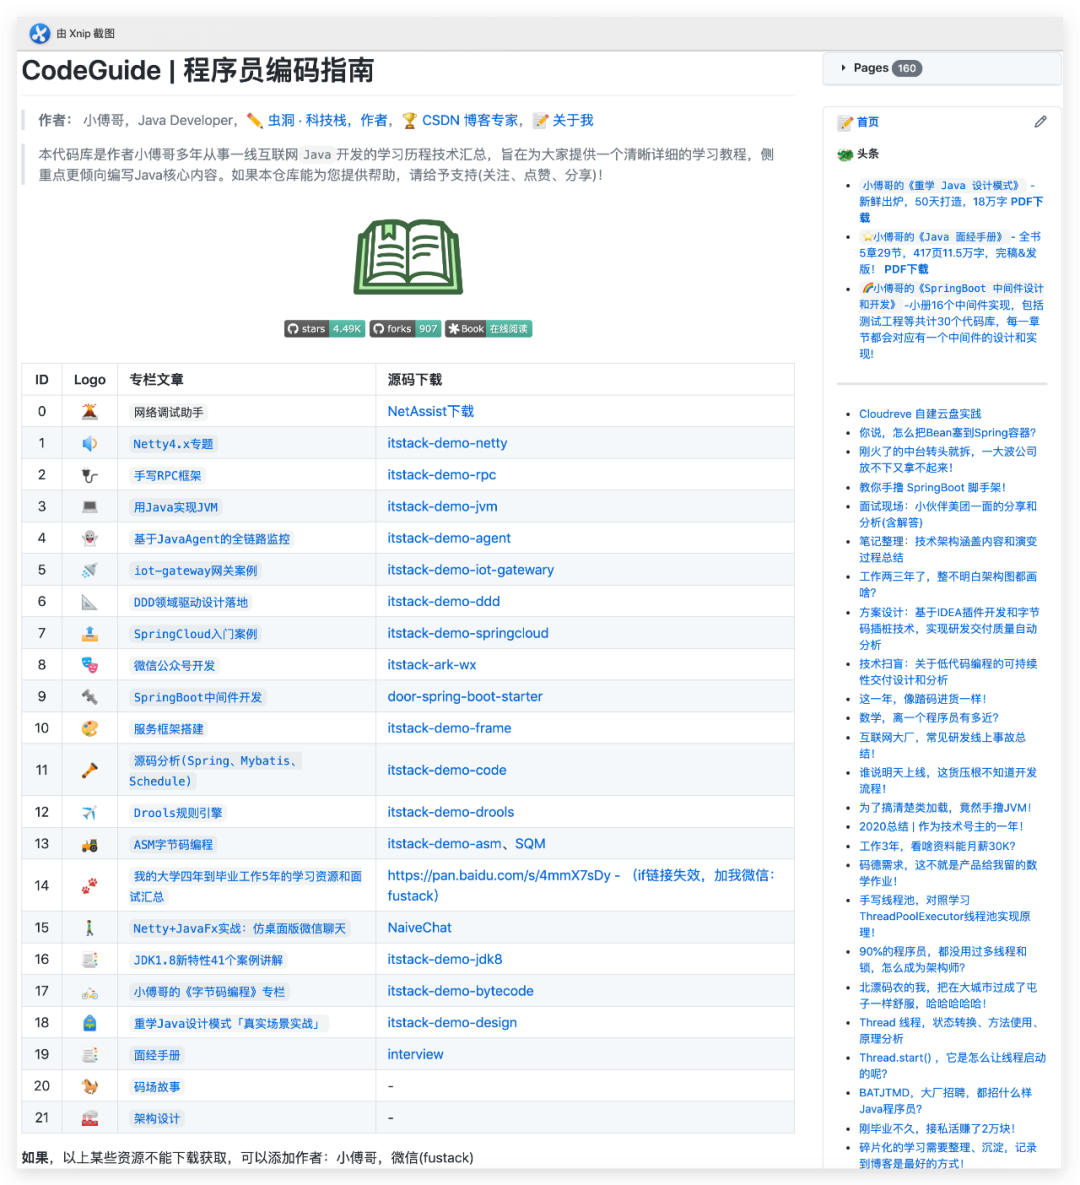Open the CSDN 博客专家 link
1080x1185 pixels.
click(x=470, y=120)
